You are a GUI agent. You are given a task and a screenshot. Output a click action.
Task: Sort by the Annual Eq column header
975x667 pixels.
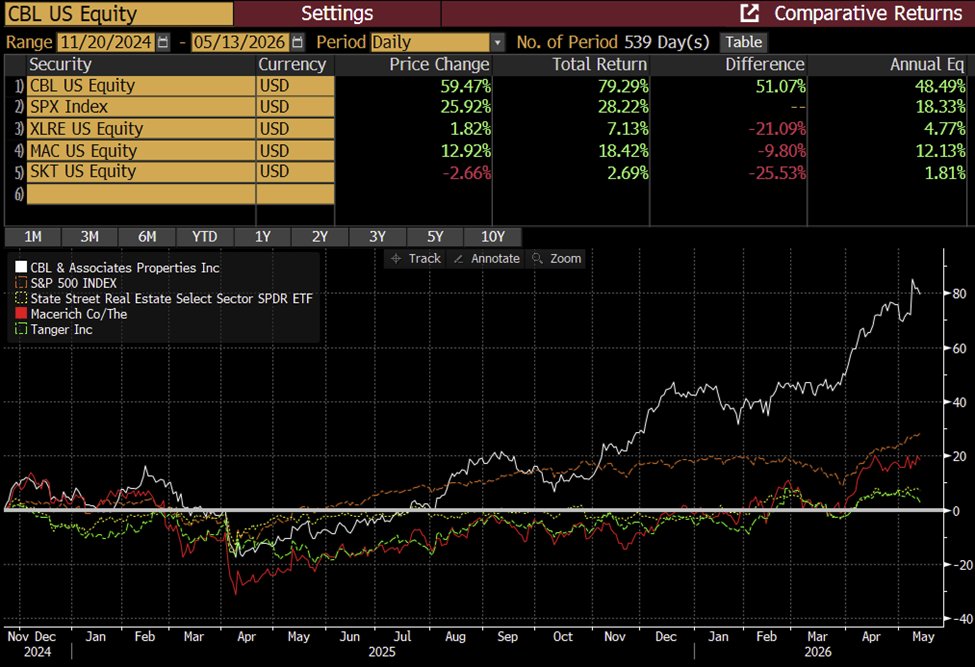(x=927, y=65)
